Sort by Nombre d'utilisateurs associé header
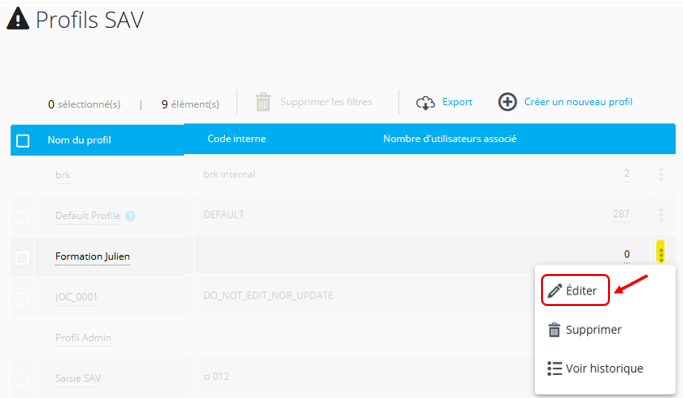This screenshot has height=398, width=683. click(x=450, y=138)
